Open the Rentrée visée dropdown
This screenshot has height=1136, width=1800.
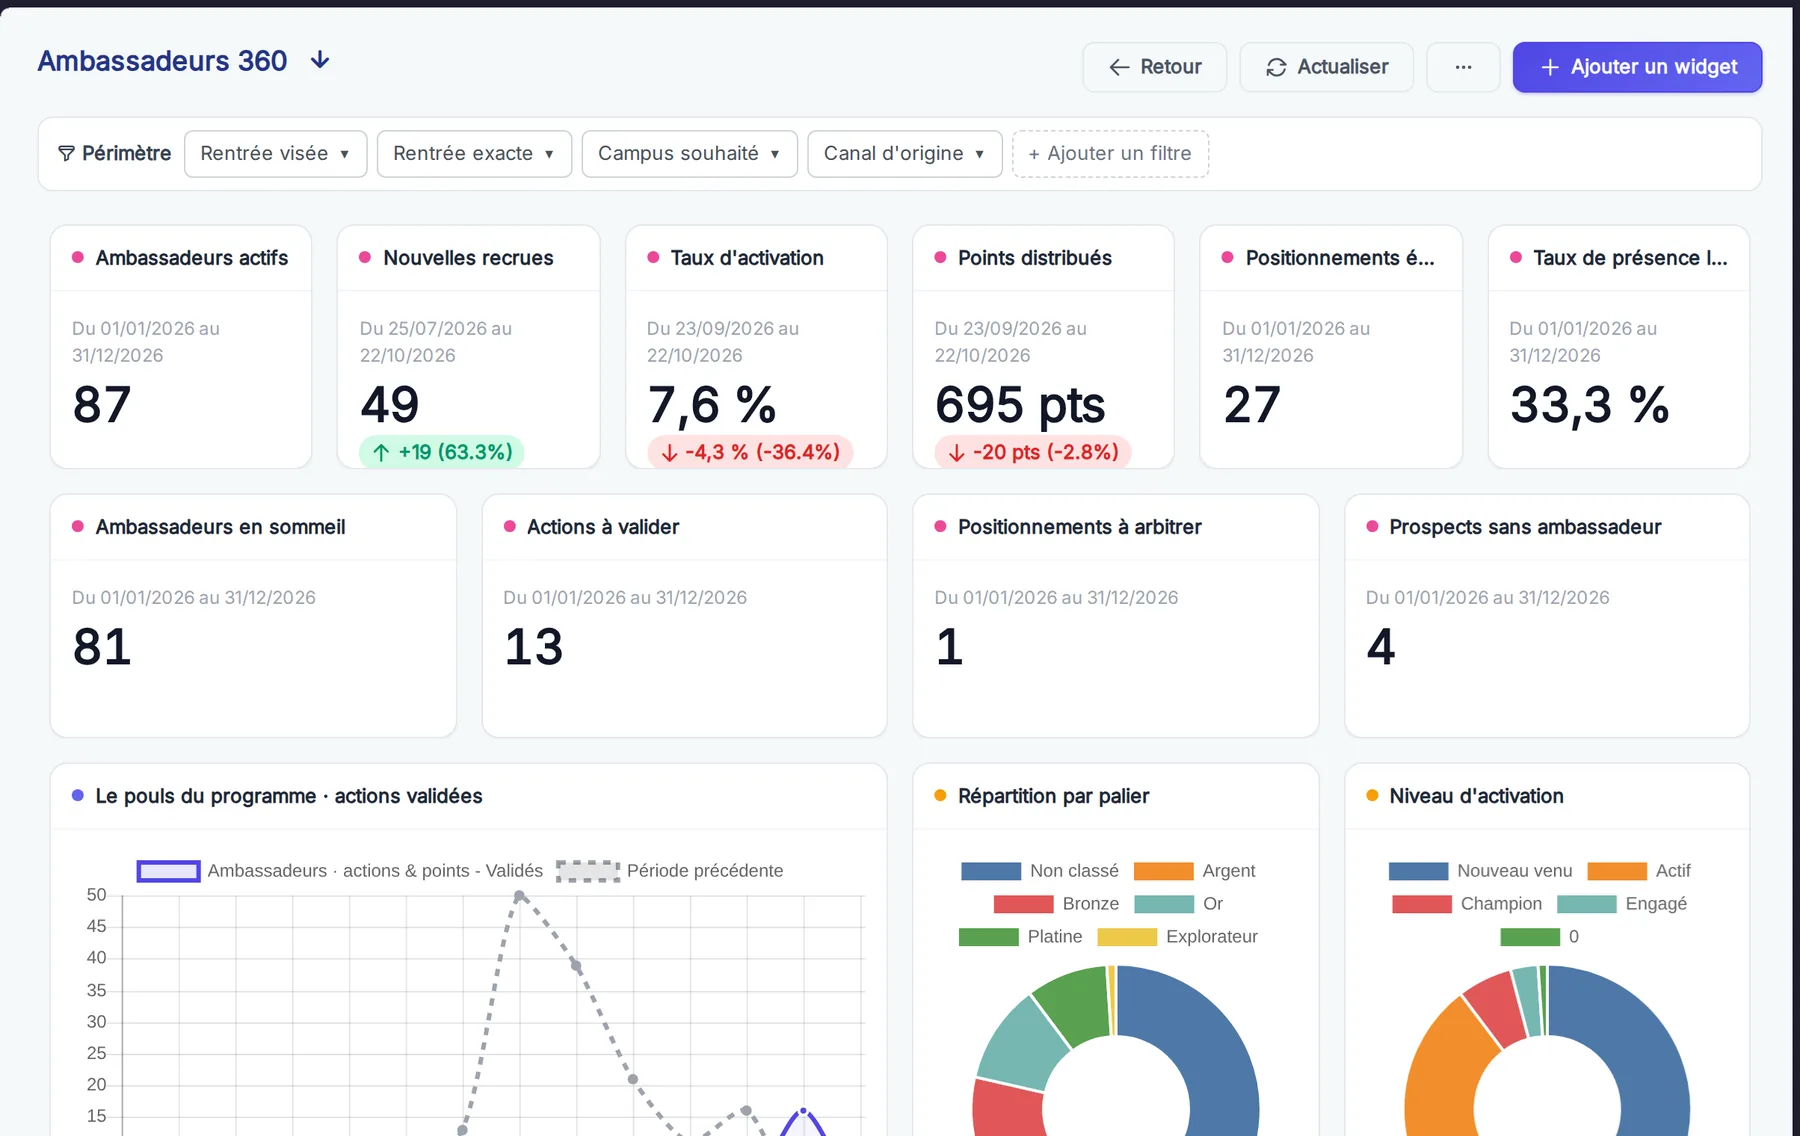coord(275,154)
